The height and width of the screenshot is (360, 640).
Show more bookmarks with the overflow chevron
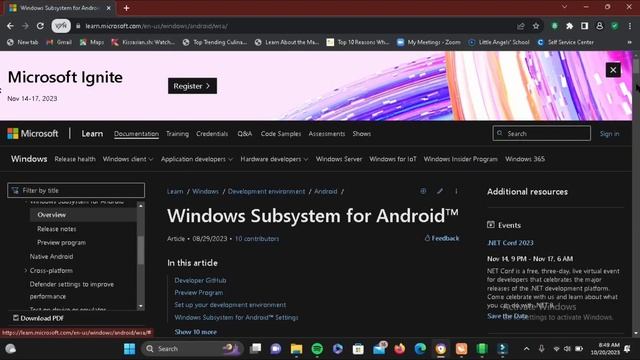[x=629, y=42]
